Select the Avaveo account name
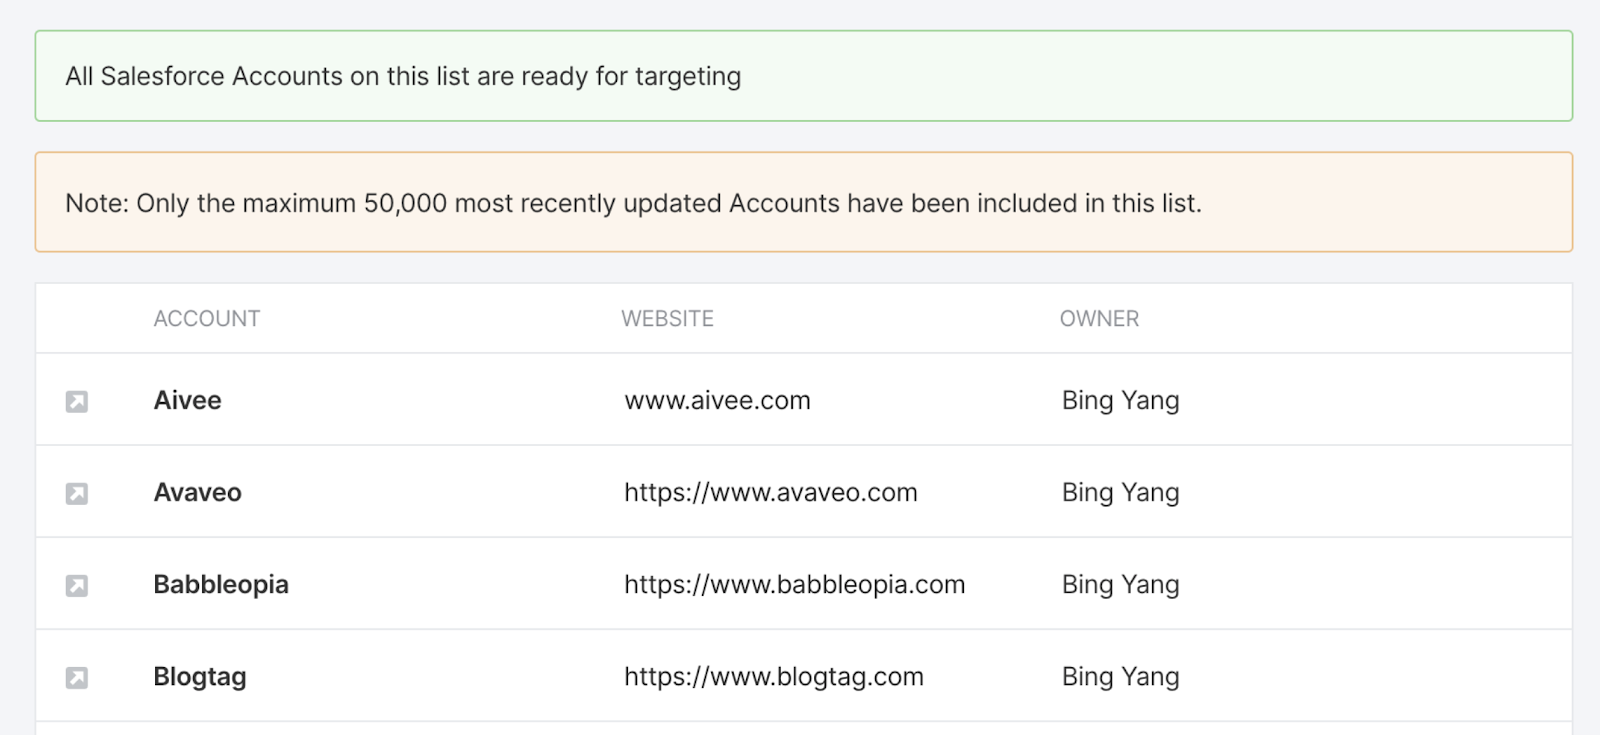Image resolution: width=1600 pixels, height=735 pixels. (197, 492)
